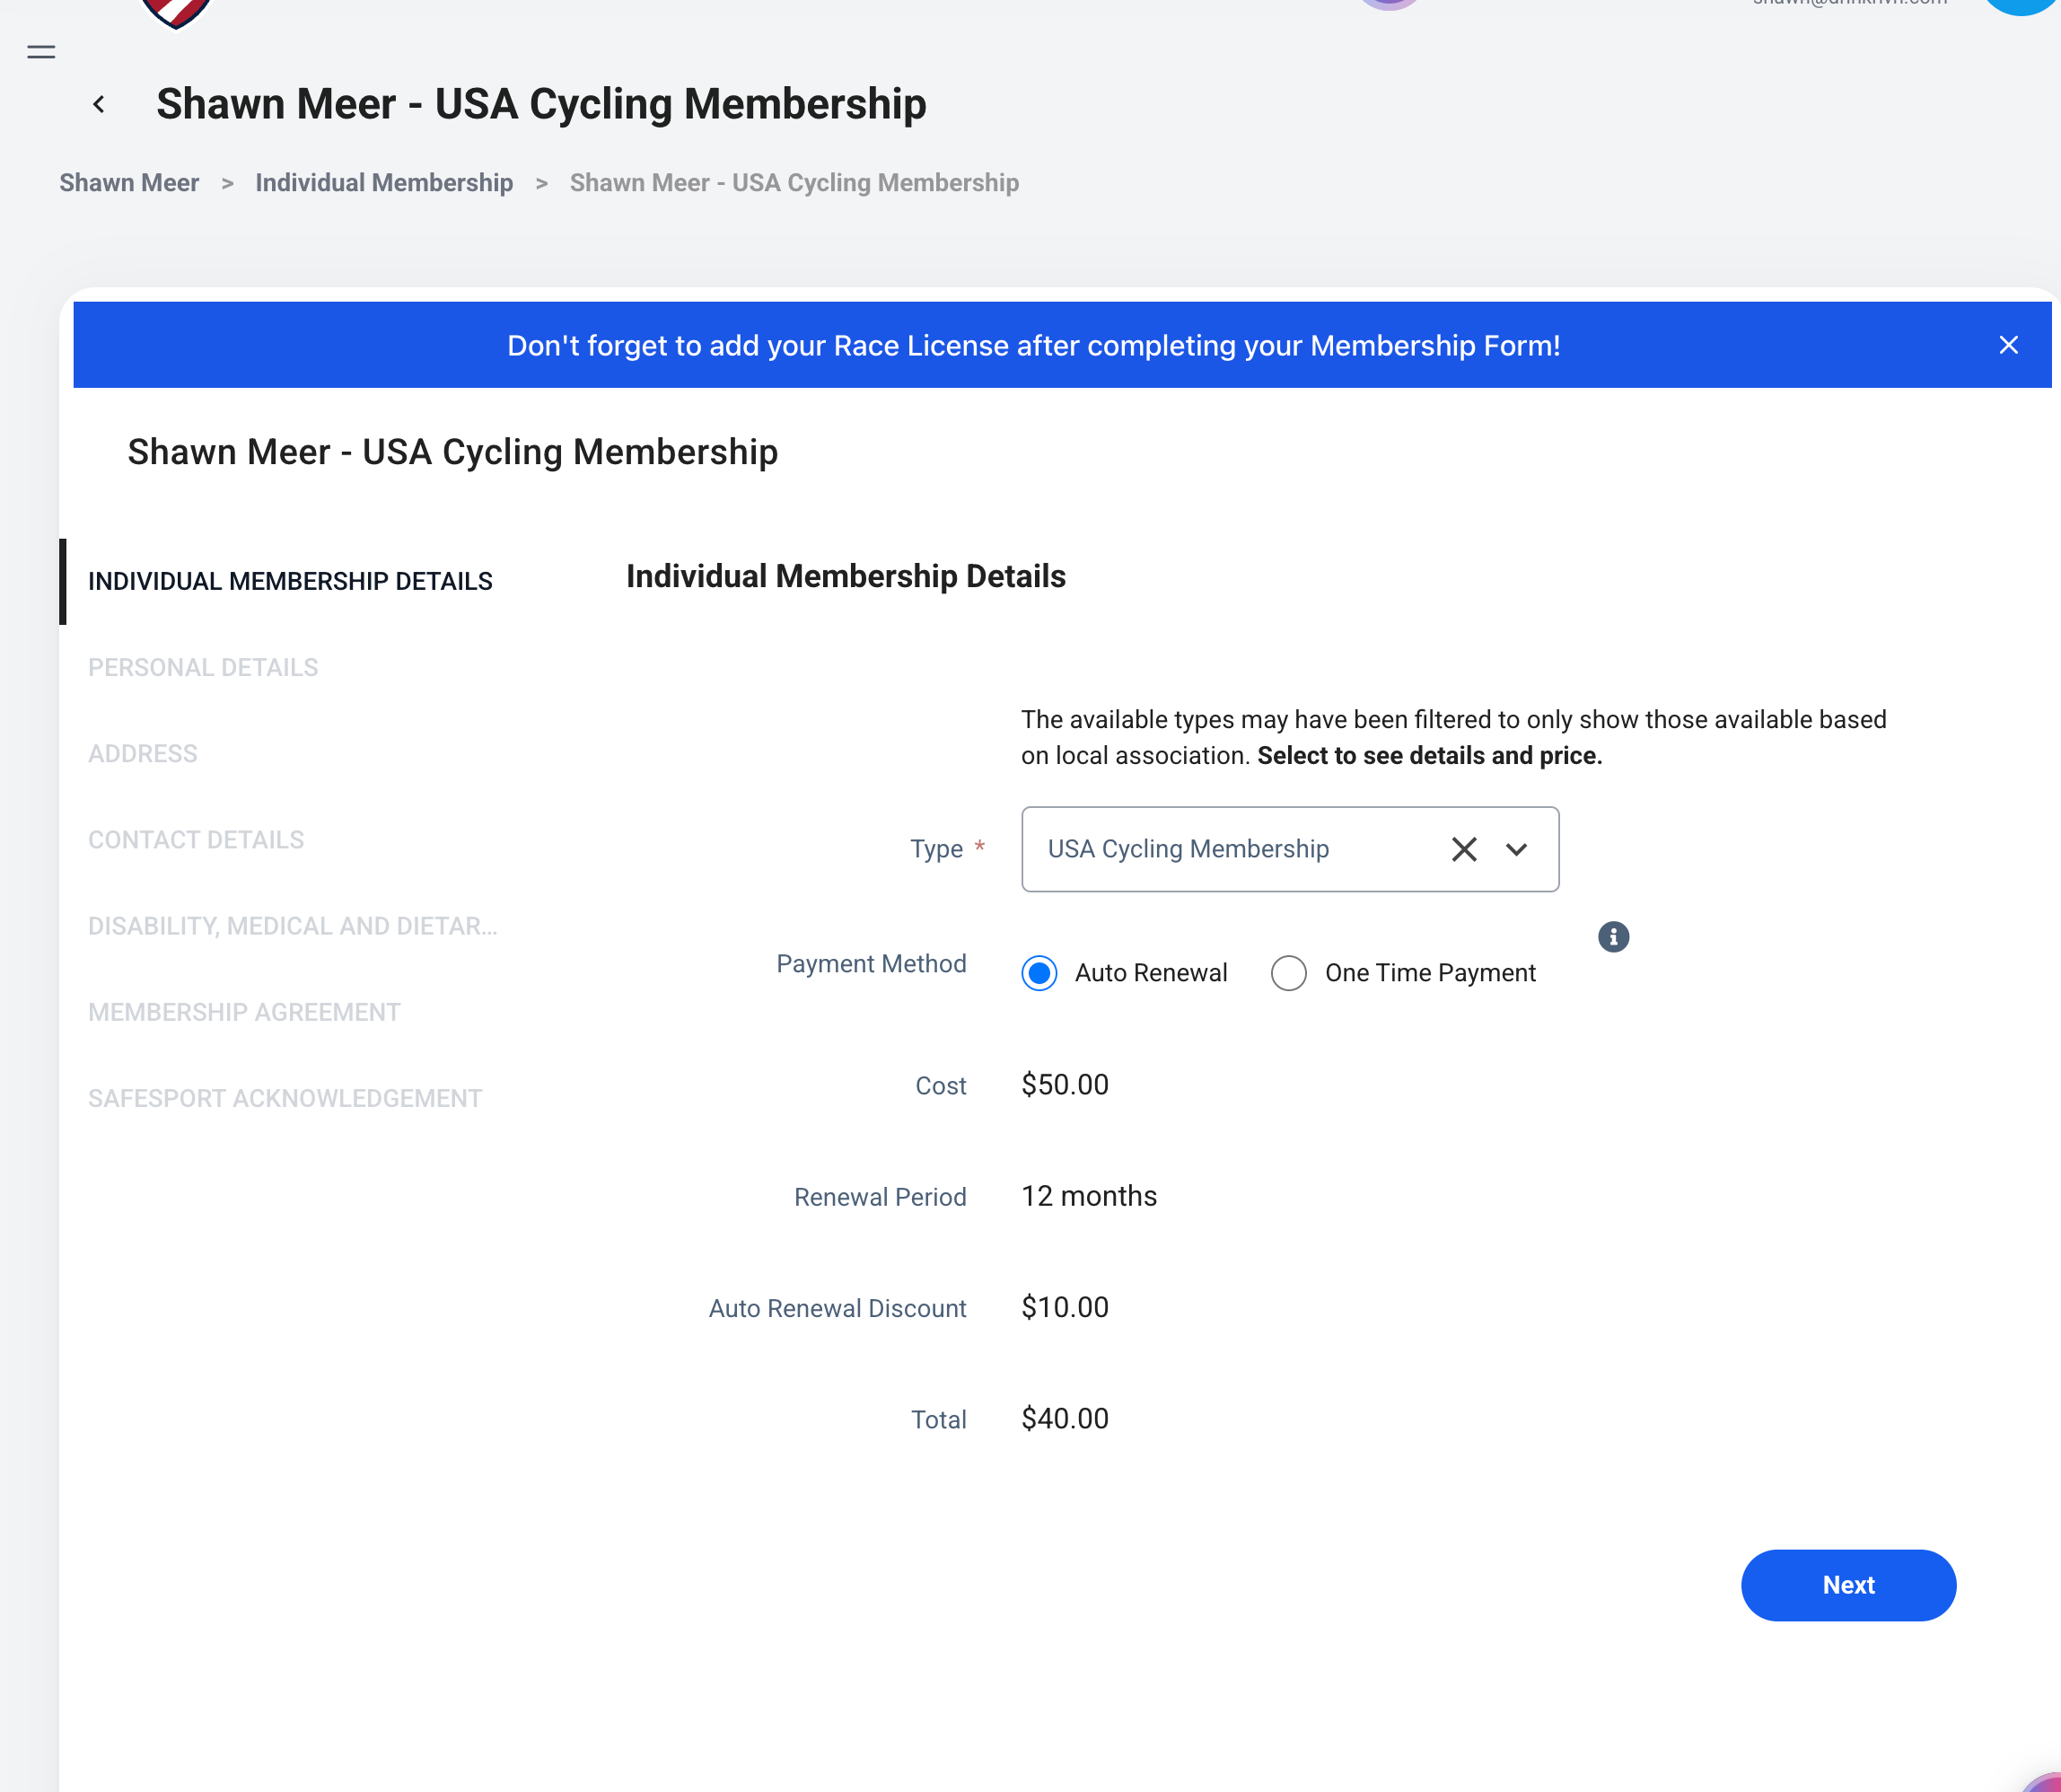Click the $40.00 total value
The height and width of the screenshot is (1792, 2061).
pos(1065,1418)
